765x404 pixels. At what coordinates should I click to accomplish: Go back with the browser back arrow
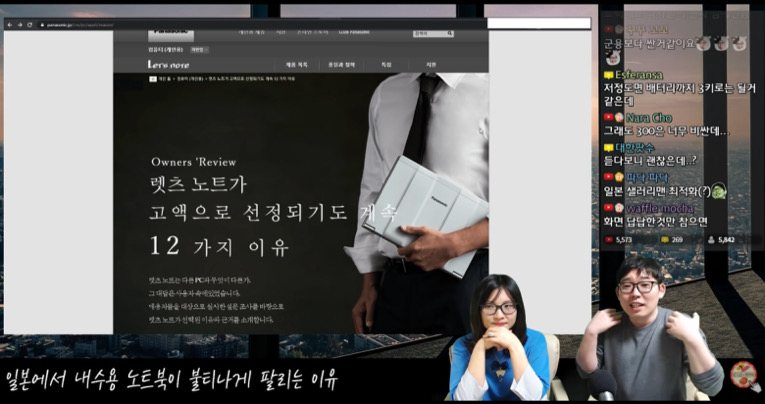pos(10,24)
